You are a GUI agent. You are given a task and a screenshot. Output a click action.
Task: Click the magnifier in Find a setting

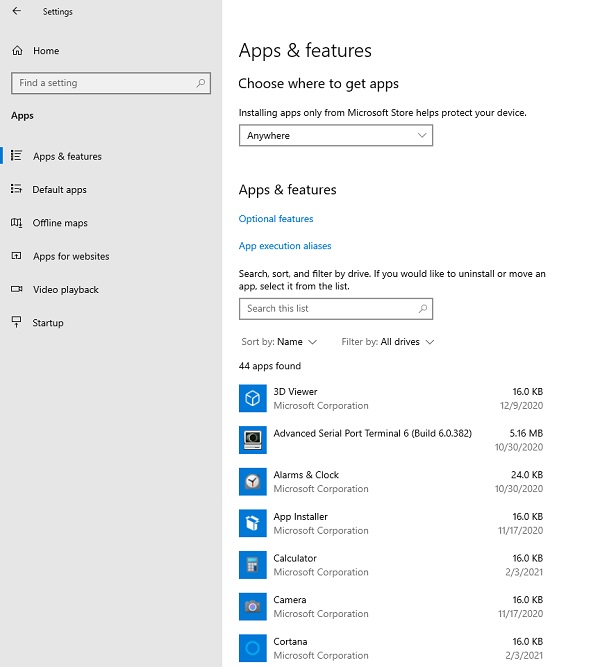click(x=200, y=83)
